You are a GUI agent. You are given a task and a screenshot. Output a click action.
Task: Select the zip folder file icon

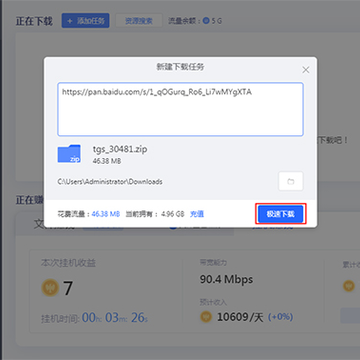[x=69, y=154]
